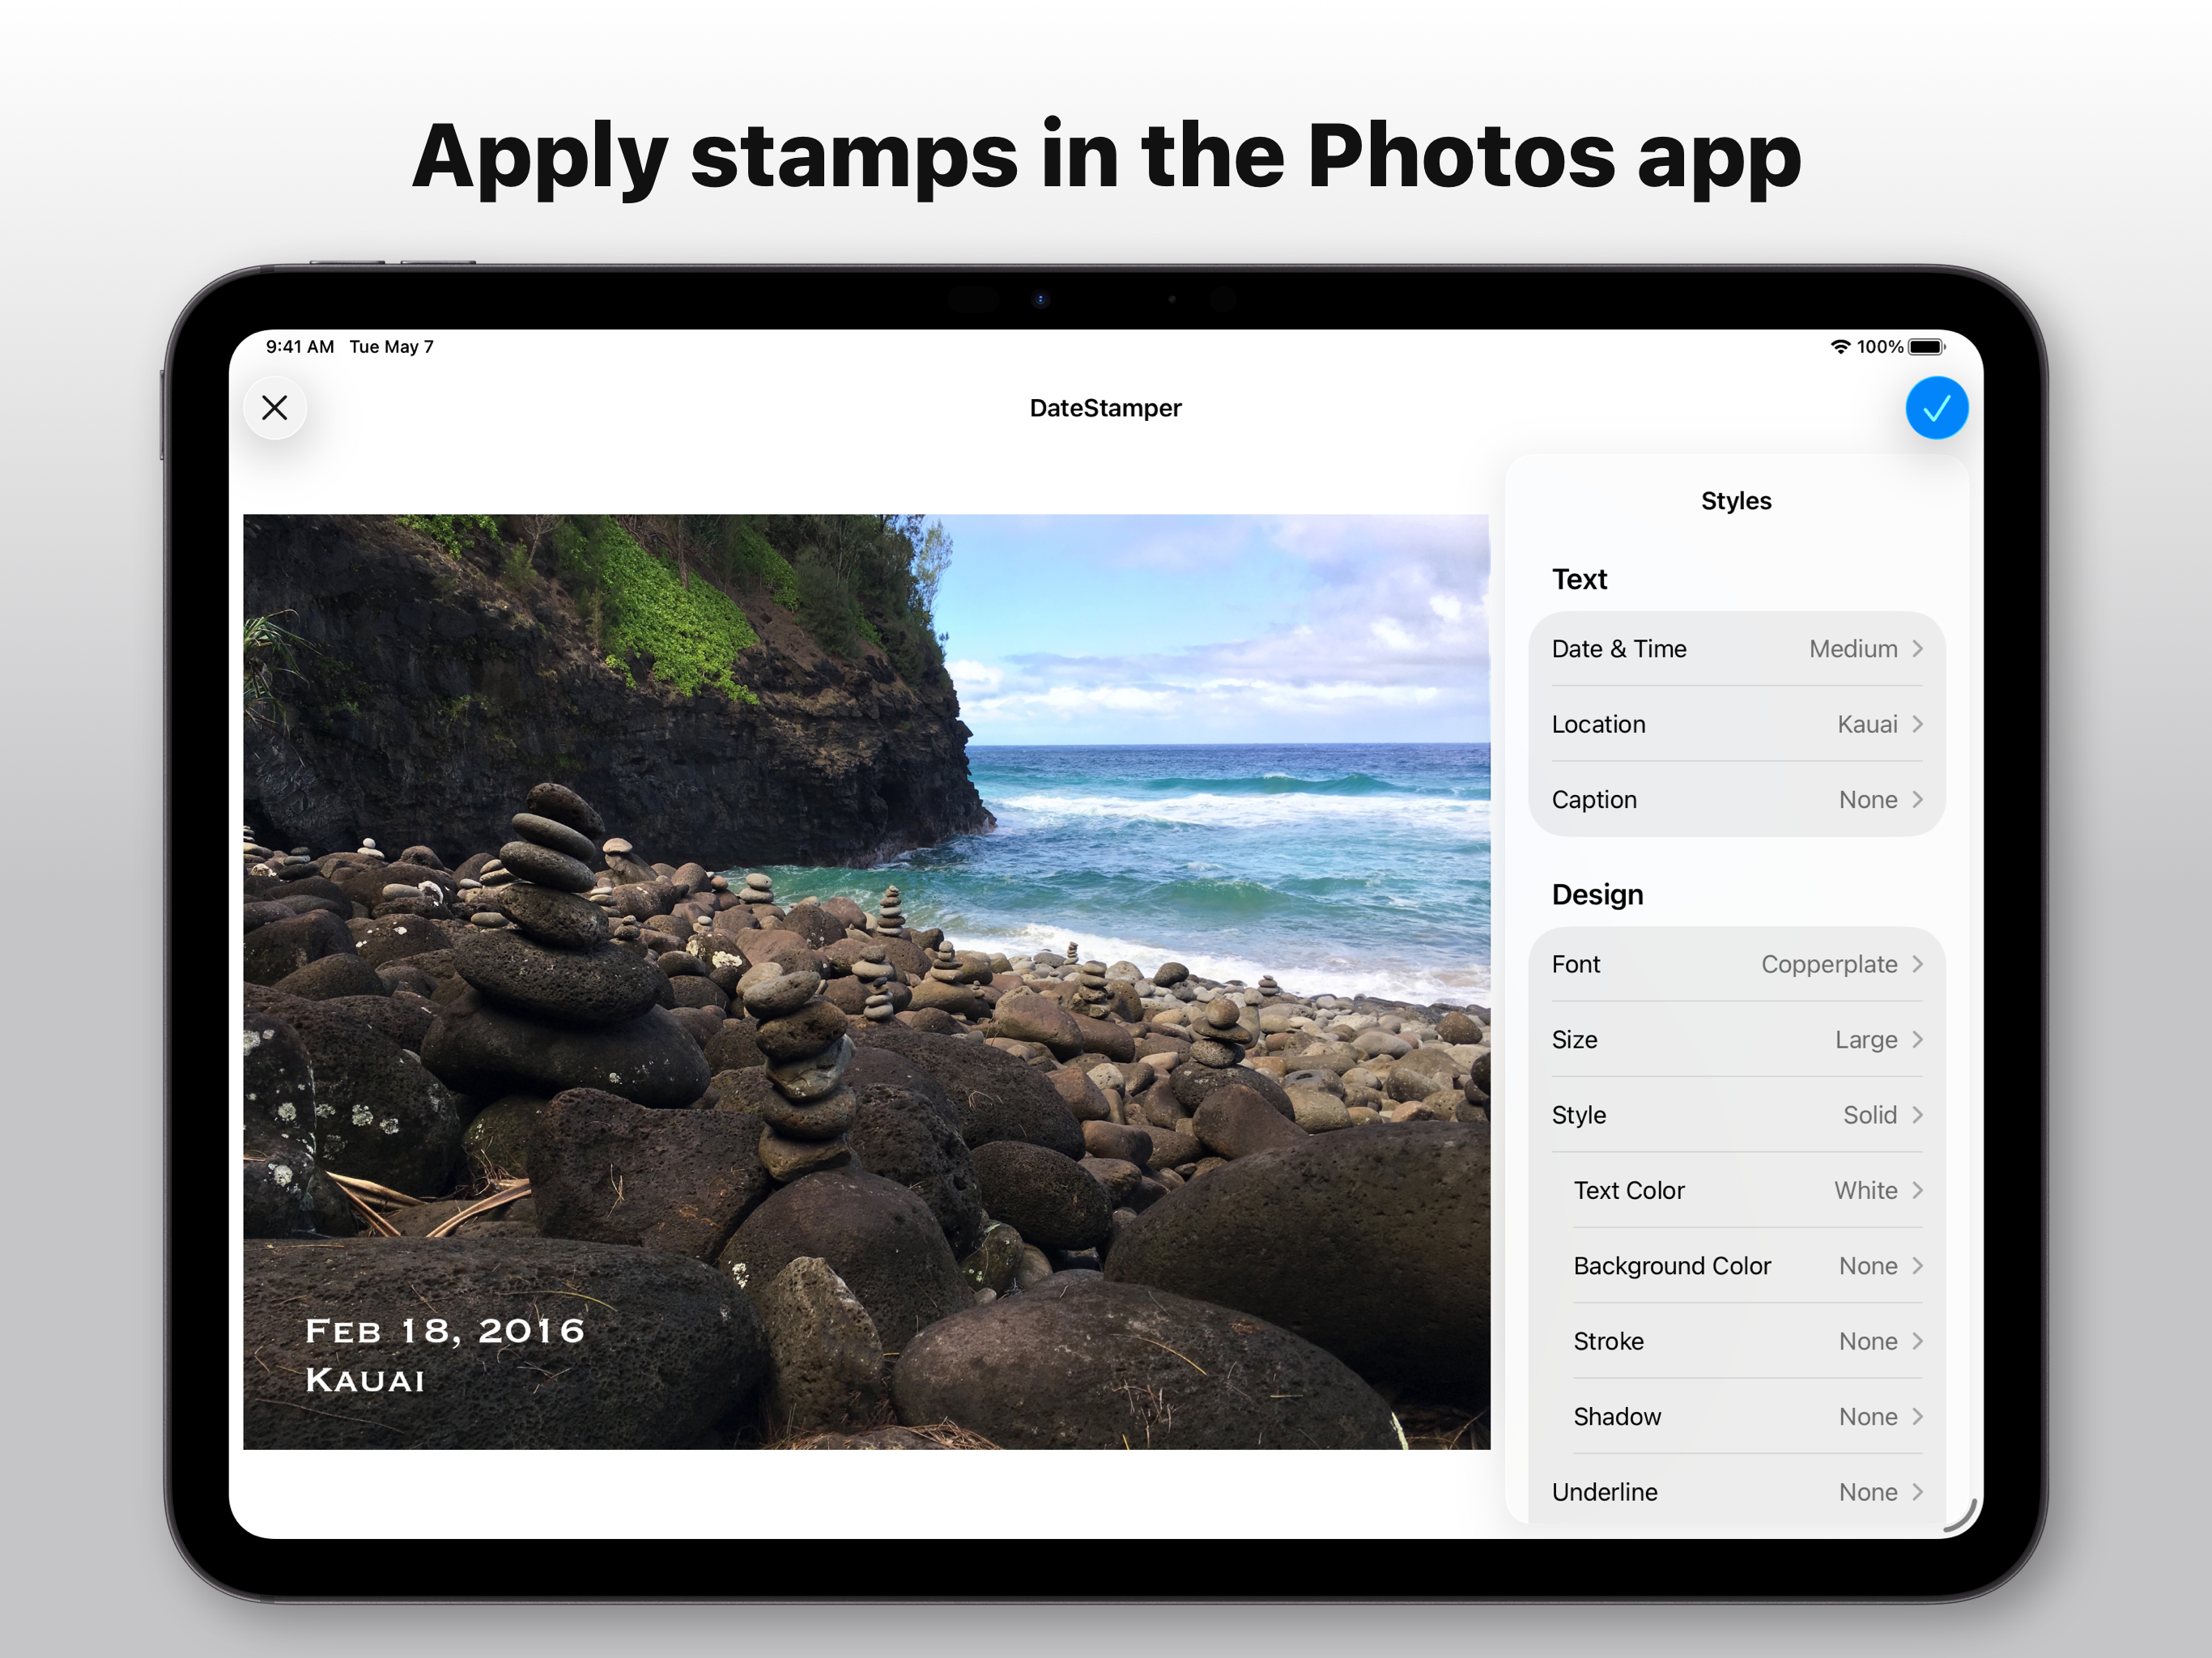Open the Size setting currently set to Large
2212x1658 pixels.
tap(1736, 1039)
